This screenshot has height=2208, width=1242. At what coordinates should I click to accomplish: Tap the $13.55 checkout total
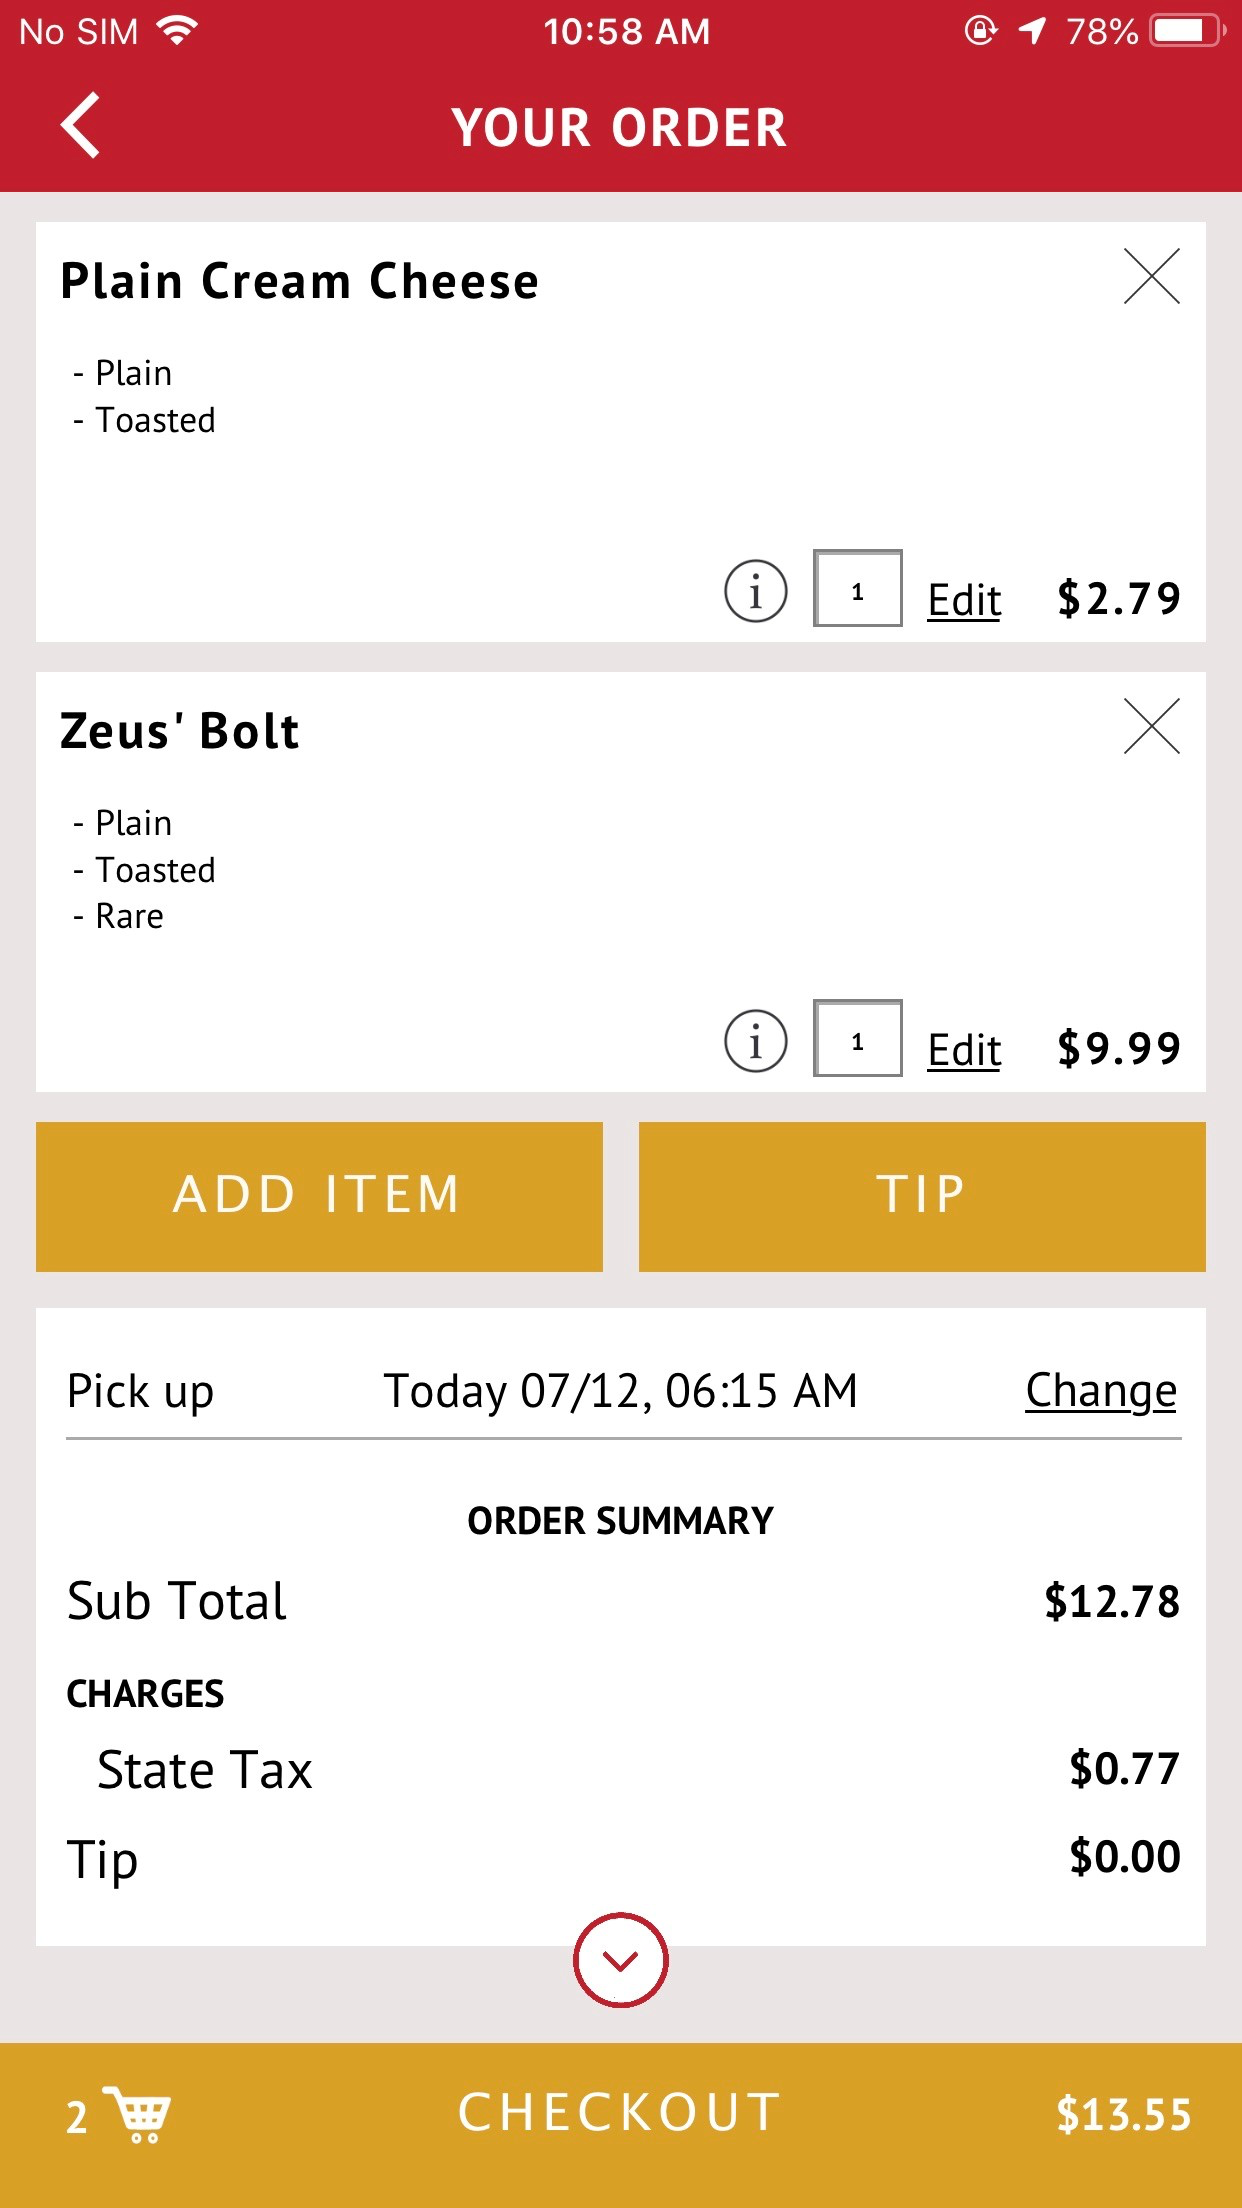(1123, 2115)
